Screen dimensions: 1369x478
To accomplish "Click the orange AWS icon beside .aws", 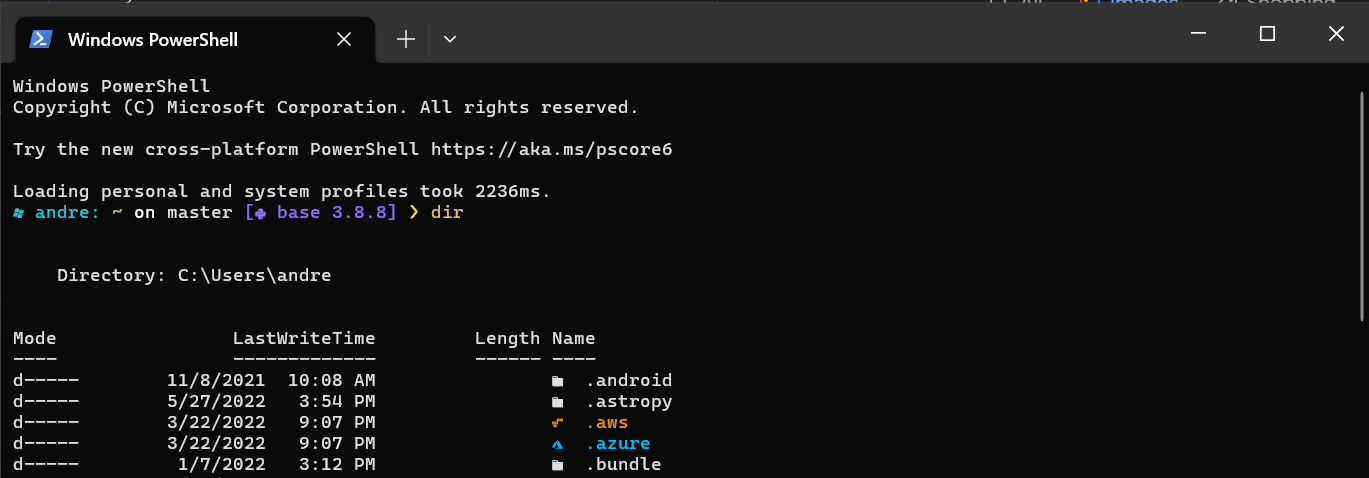I will (557, 423).
